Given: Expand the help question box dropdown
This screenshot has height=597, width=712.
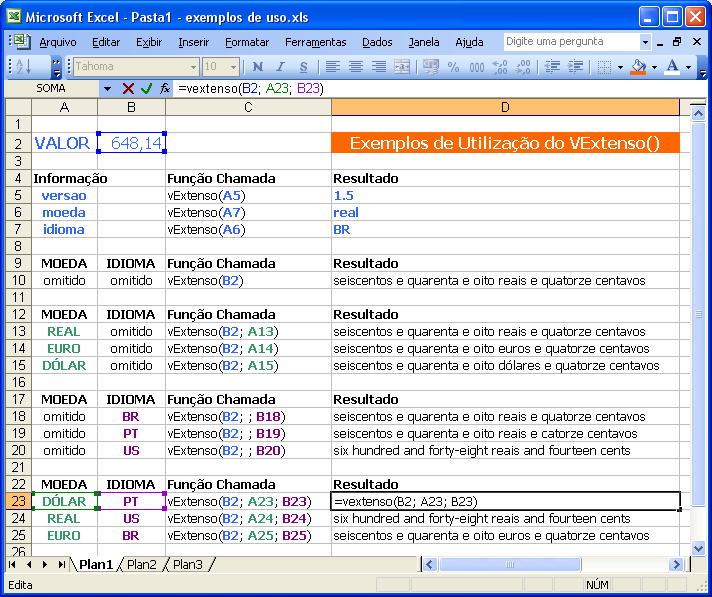Looking at the screenshot, I should click(x=645, y=42).
